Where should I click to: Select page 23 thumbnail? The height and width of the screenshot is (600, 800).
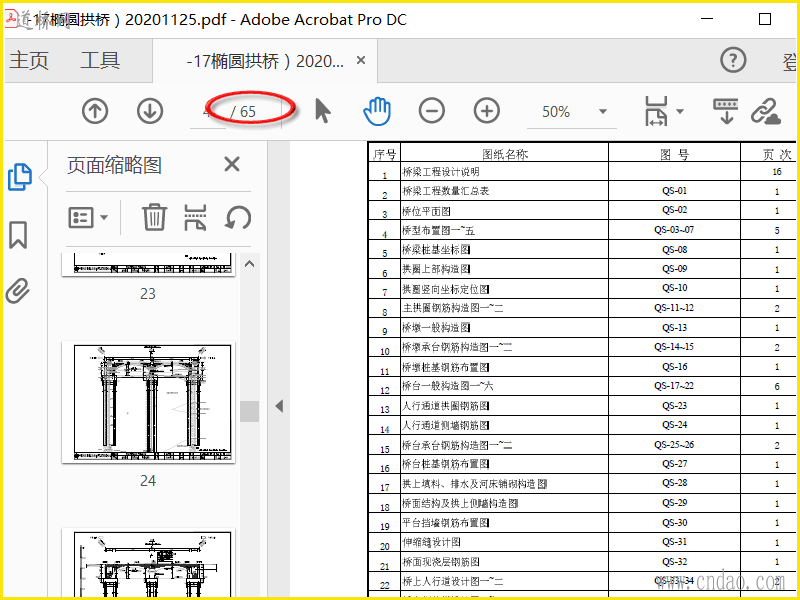(x=148, y=264)
